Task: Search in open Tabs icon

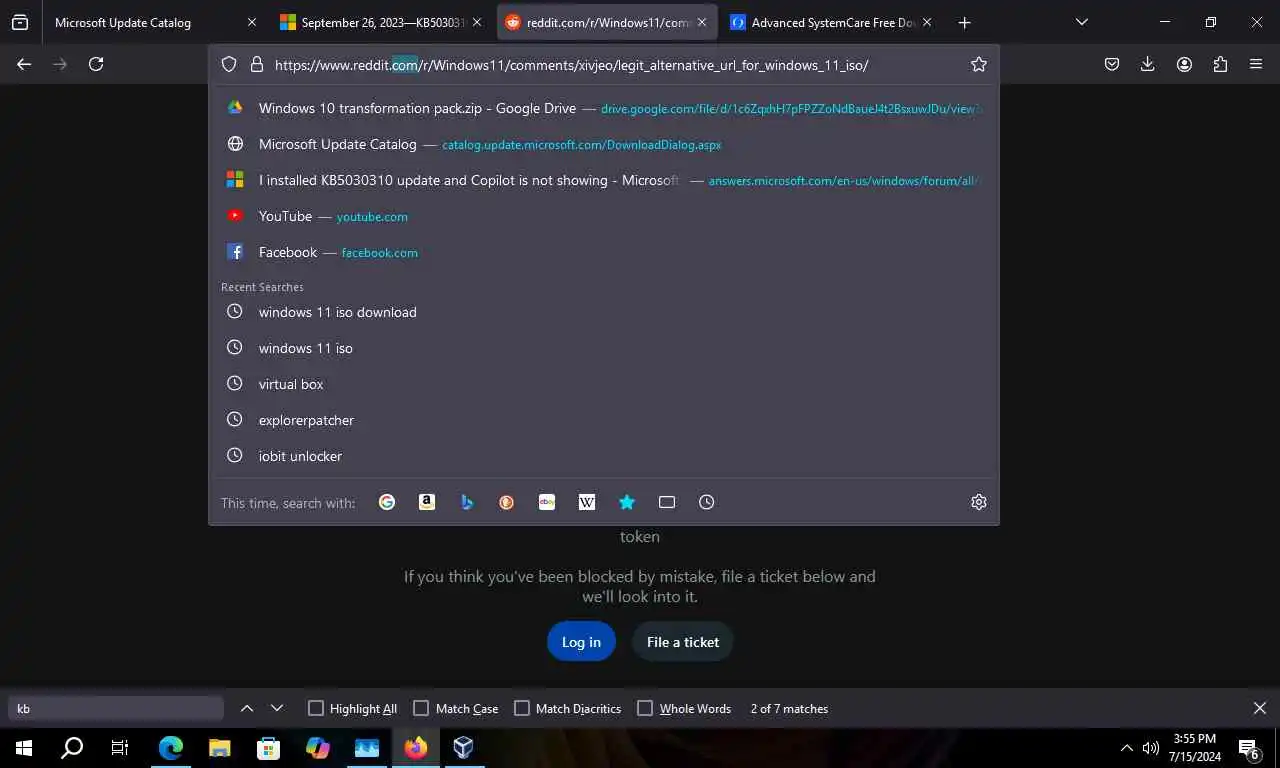Action: pos(667,502)
